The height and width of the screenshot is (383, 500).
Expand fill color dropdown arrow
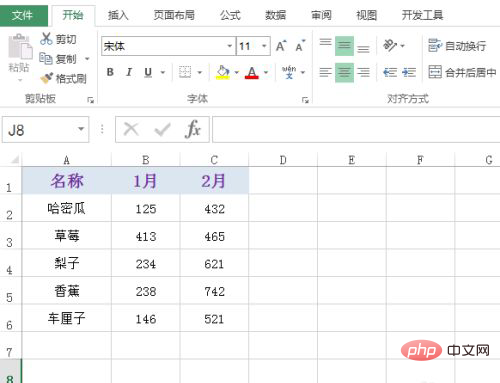pyautogui.click(x=237, y=72)
